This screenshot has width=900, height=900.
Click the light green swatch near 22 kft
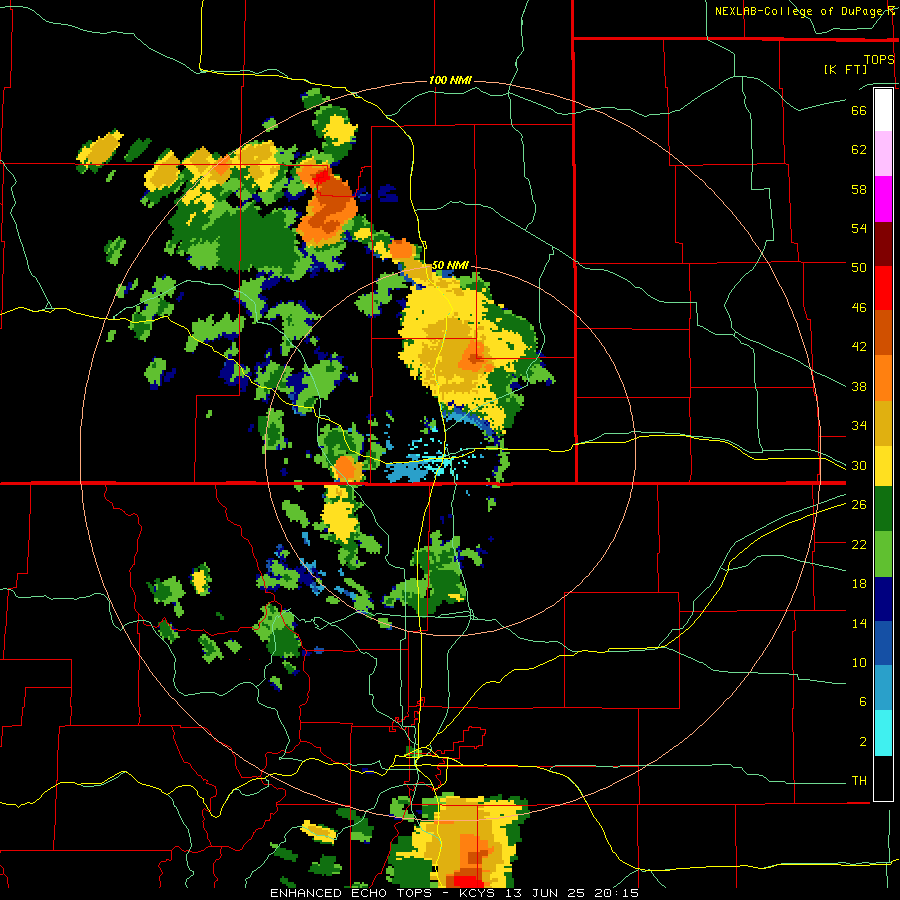(883, 553)
